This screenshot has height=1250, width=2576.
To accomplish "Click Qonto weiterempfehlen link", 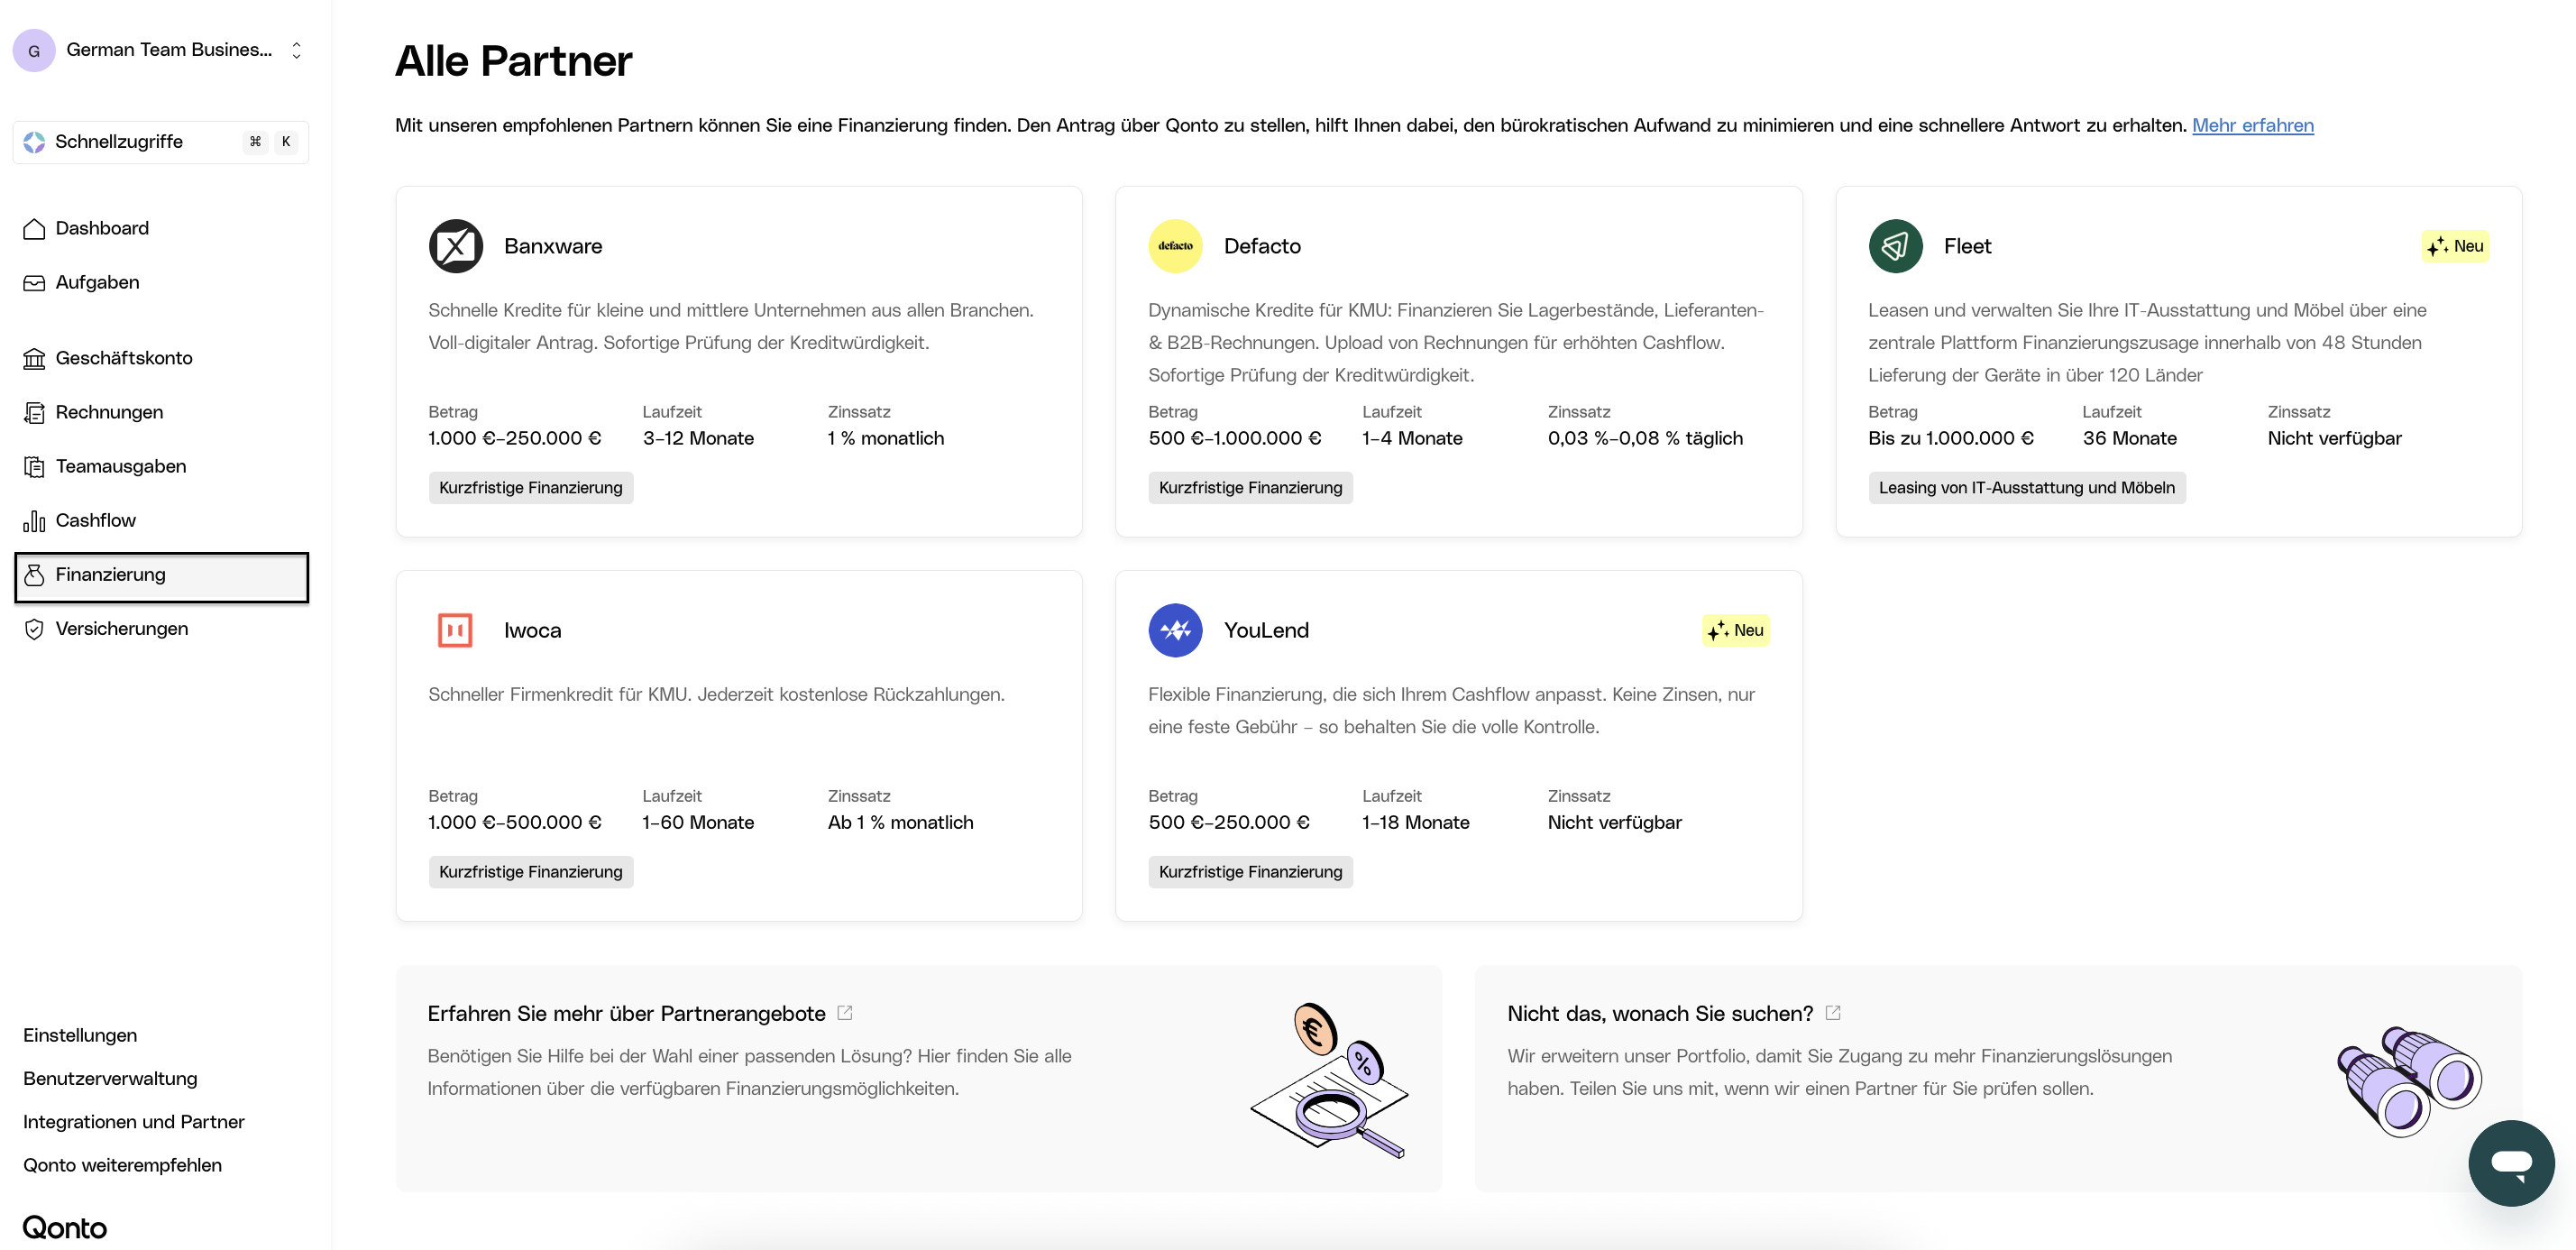I will click(x=122, y=1165).
